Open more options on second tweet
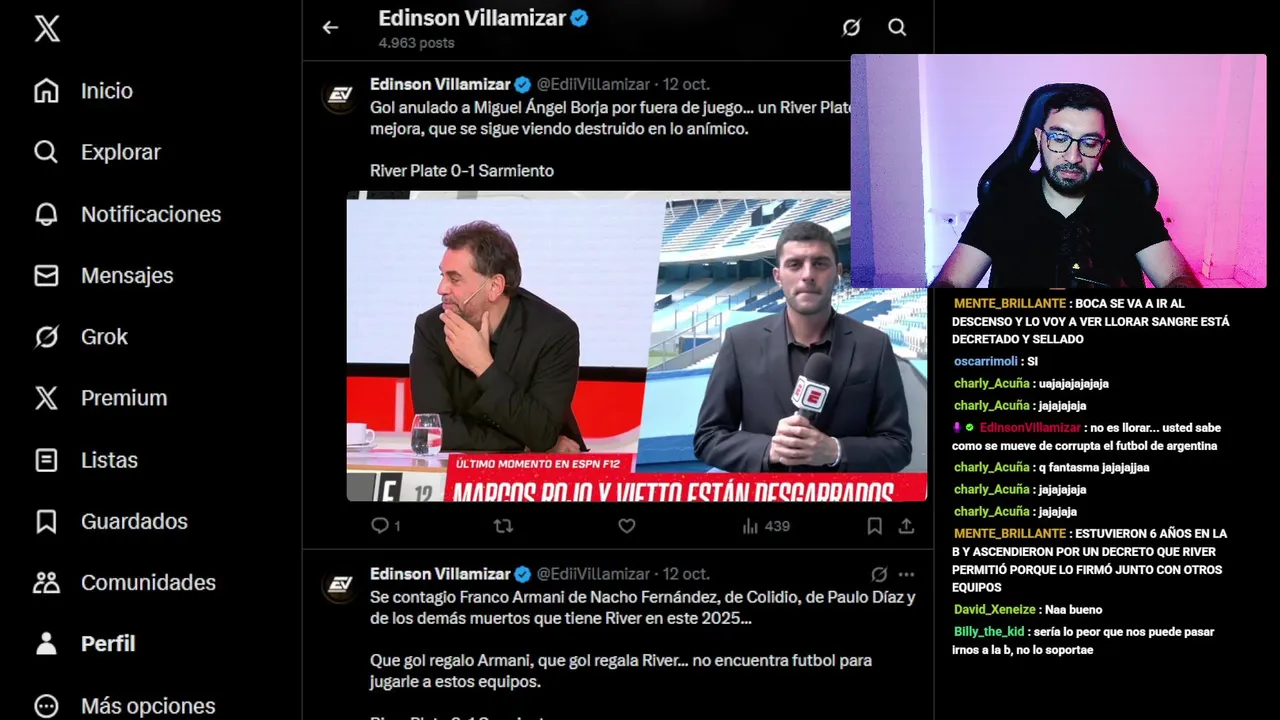 906,574
